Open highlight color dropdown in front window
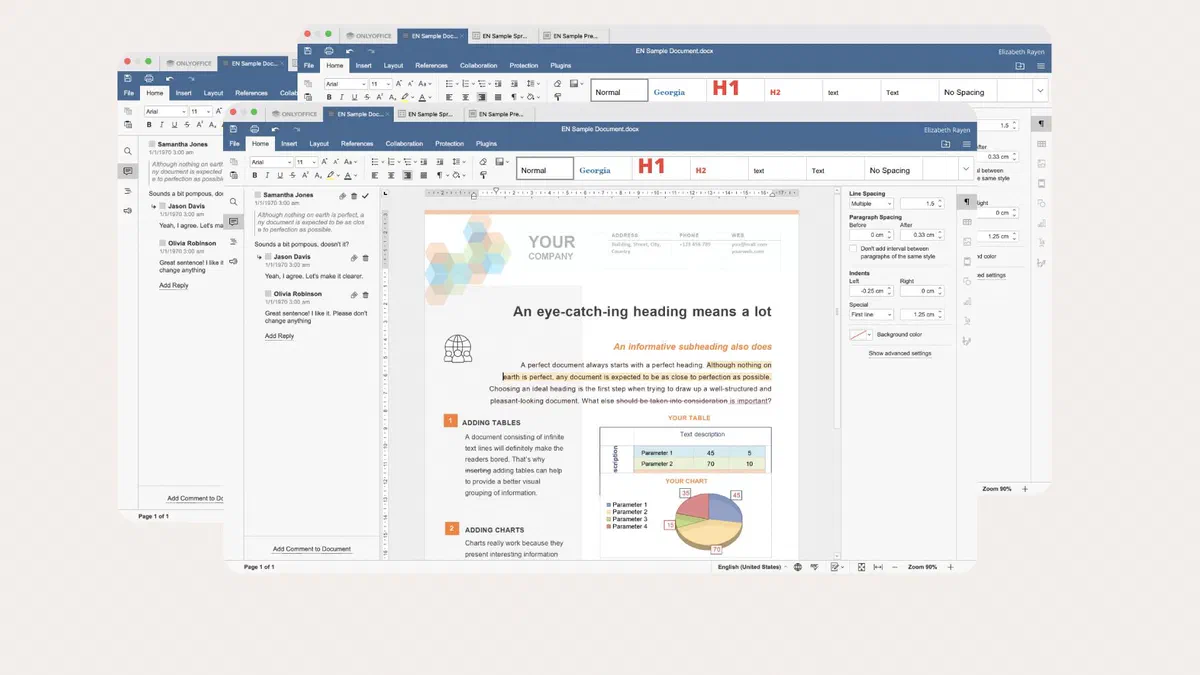This screenshot has height=675, width=1200. click(x=340, y=175)
